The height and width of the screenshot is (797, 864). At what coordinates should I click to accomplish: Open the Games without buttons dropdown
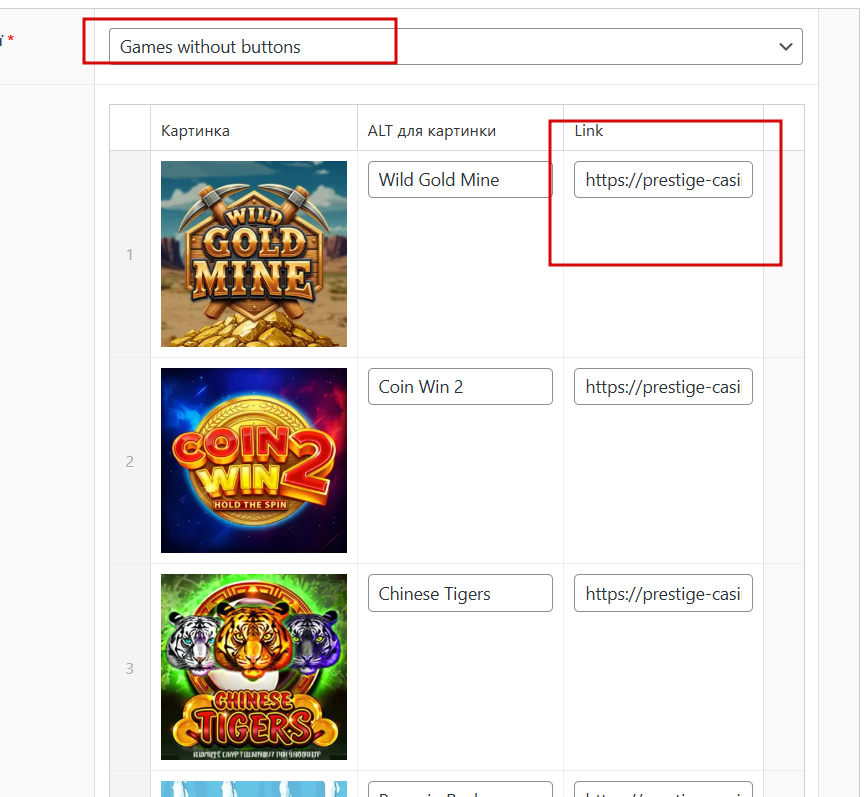[455, 46]
